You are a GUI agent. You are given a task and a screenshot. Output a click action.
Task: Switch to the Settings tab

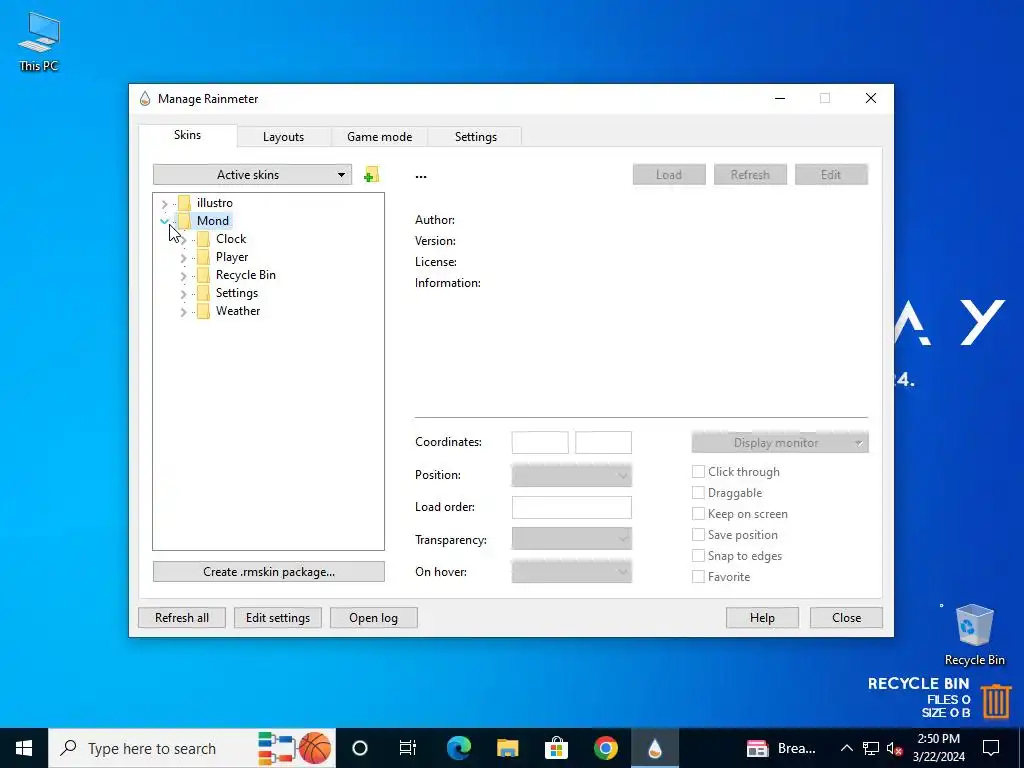(475, 136)
